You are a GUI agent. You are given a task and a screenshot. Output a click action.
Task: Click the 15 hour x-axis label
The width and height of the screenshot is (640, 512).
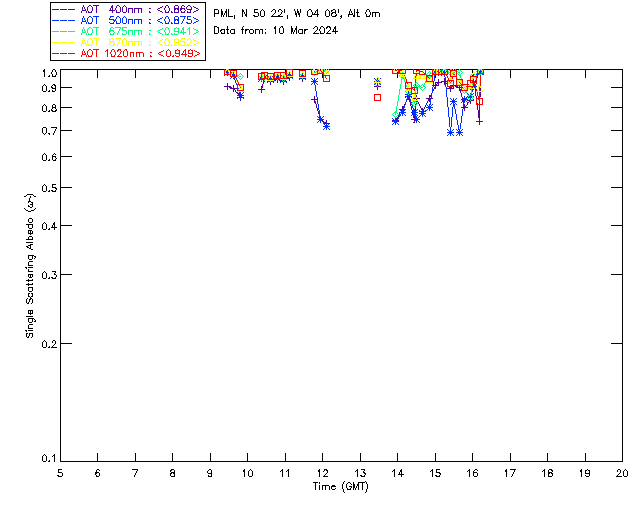tap(435, 473)
